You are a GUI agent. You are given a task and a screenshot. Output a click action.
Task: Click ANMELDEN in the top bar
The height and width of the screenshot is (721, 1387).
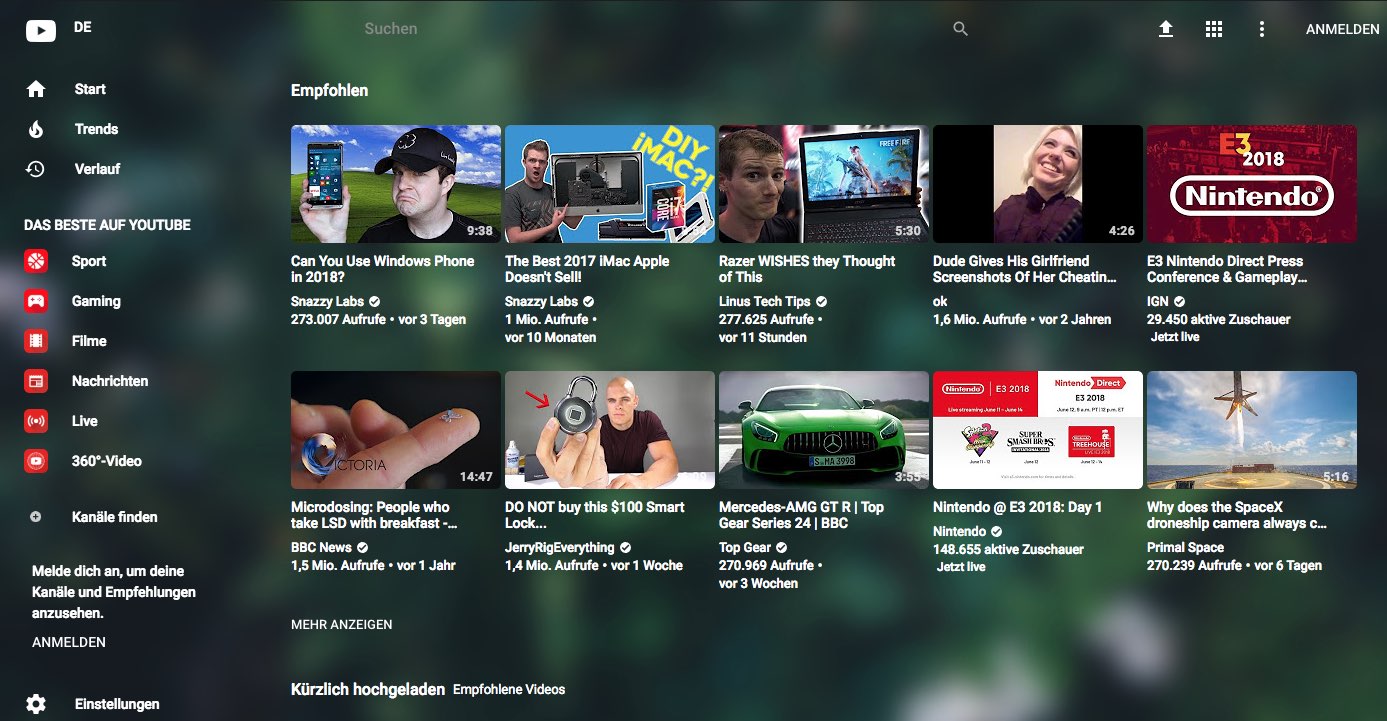click(x=1342, y=30)
